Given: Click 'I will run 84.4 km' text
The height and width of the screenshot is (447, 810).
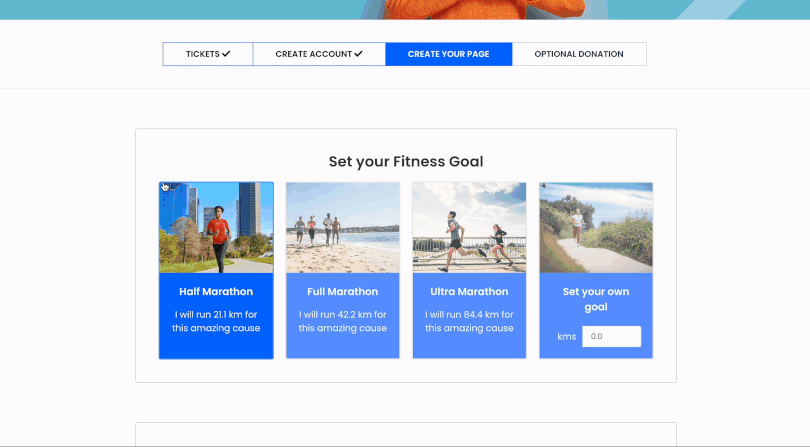Looking at the screenshot, I should coord(469,315).
